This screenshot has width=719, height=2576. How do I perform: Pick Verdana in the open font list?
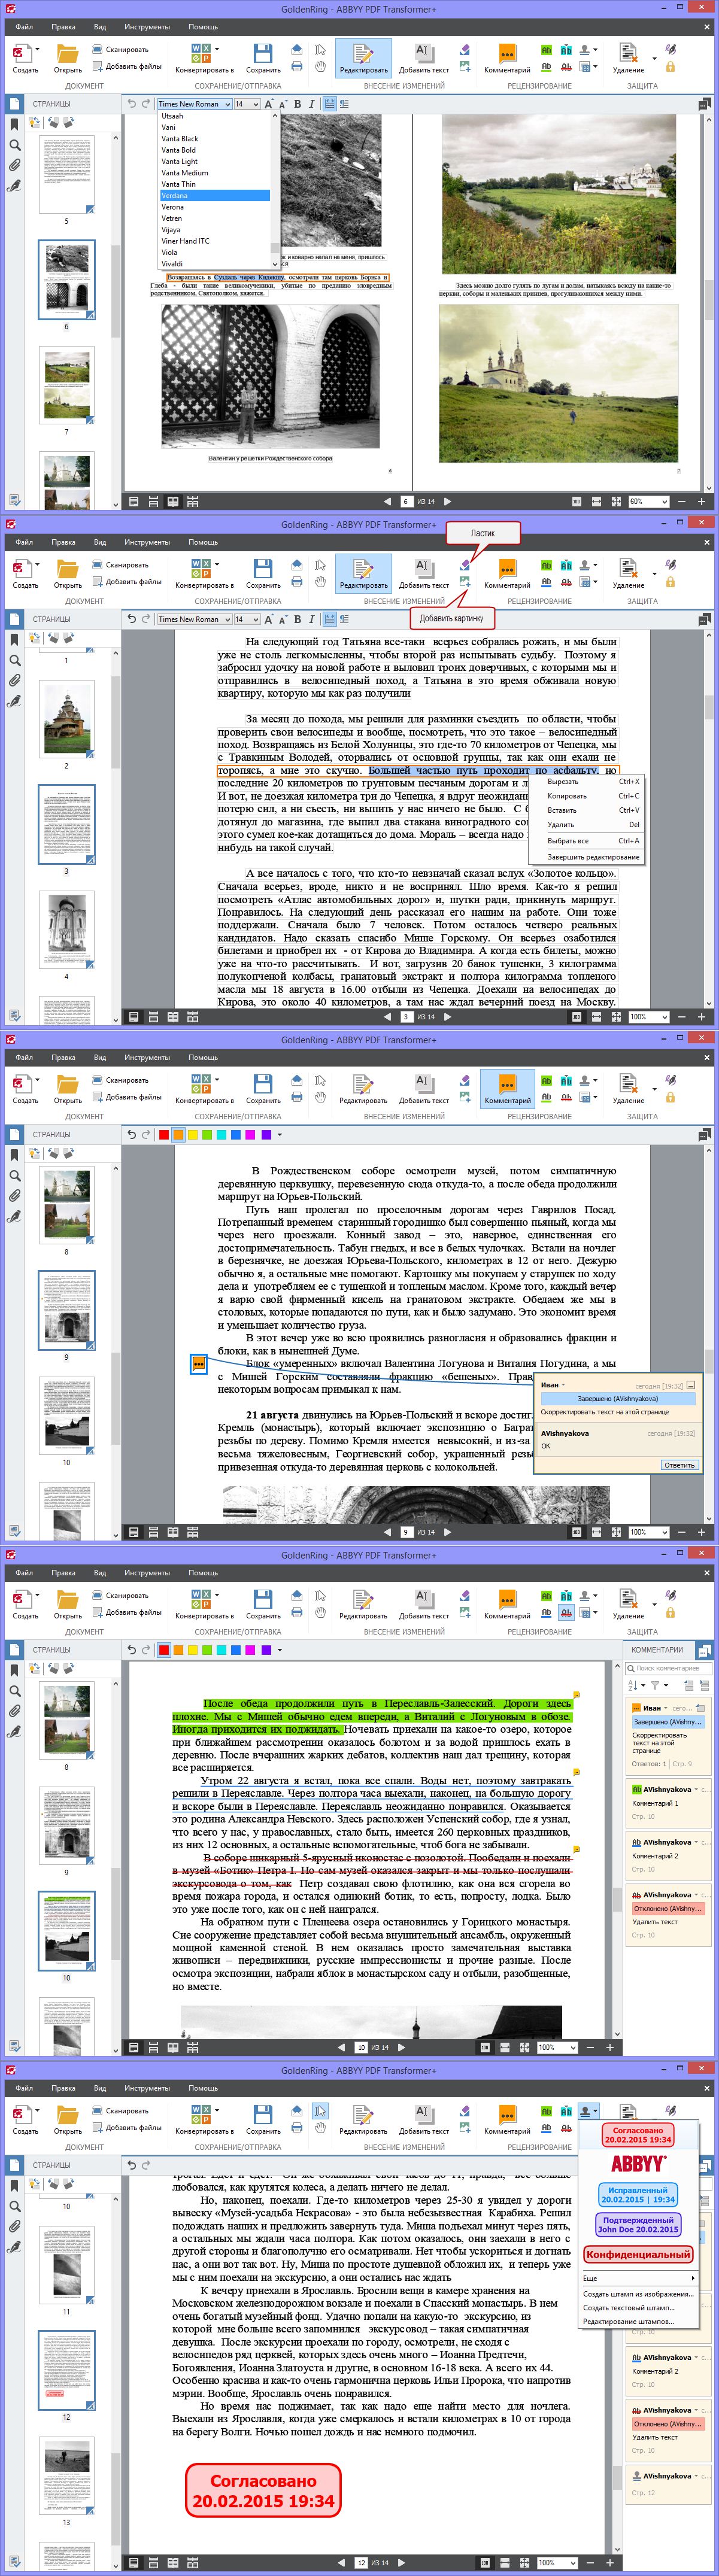click(214, 196)
